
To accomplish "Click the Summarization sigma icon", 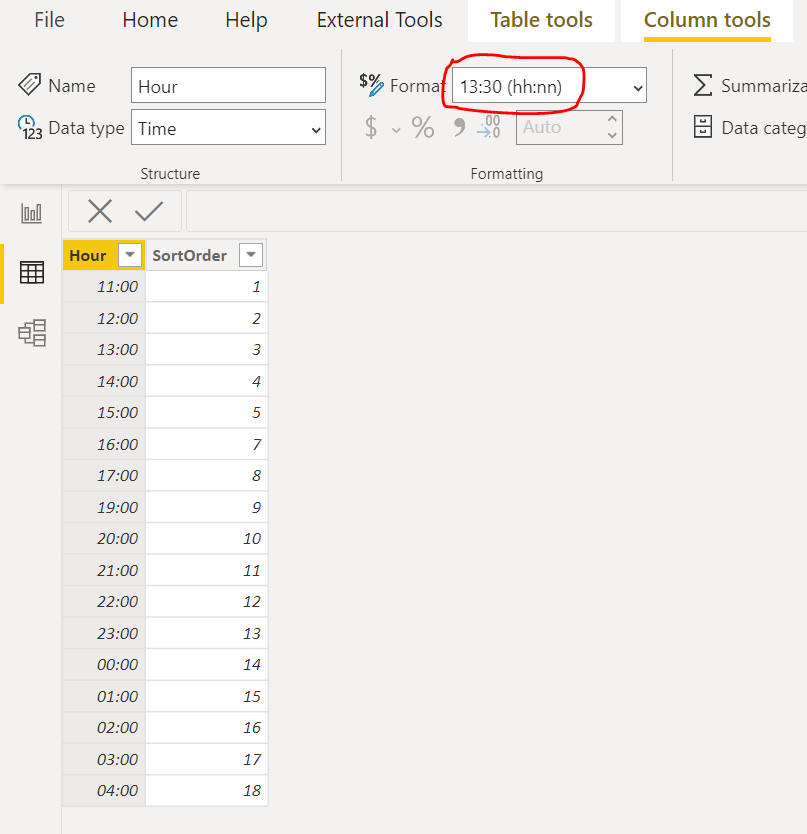I will tap(703, 85).
